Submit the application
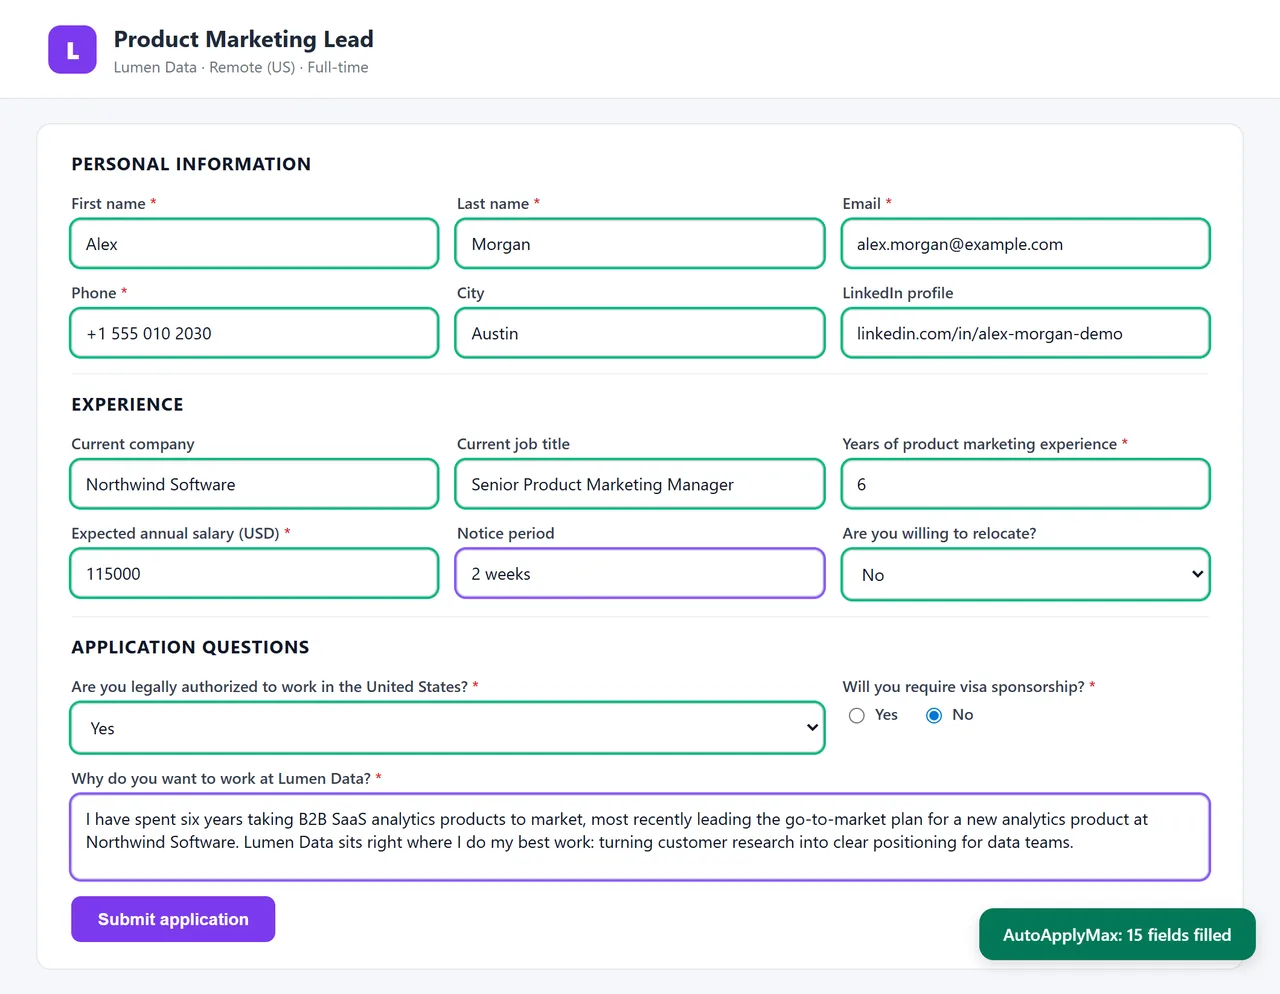The image size is (1280, 994). pos(173,919)
